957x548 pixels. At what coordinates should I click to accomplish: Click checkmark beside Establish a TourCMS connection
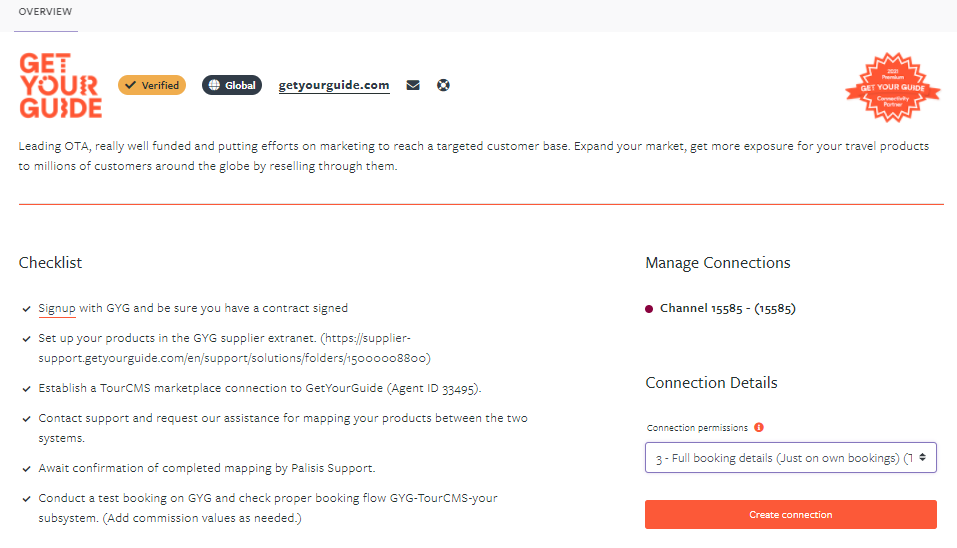point(26,389)
